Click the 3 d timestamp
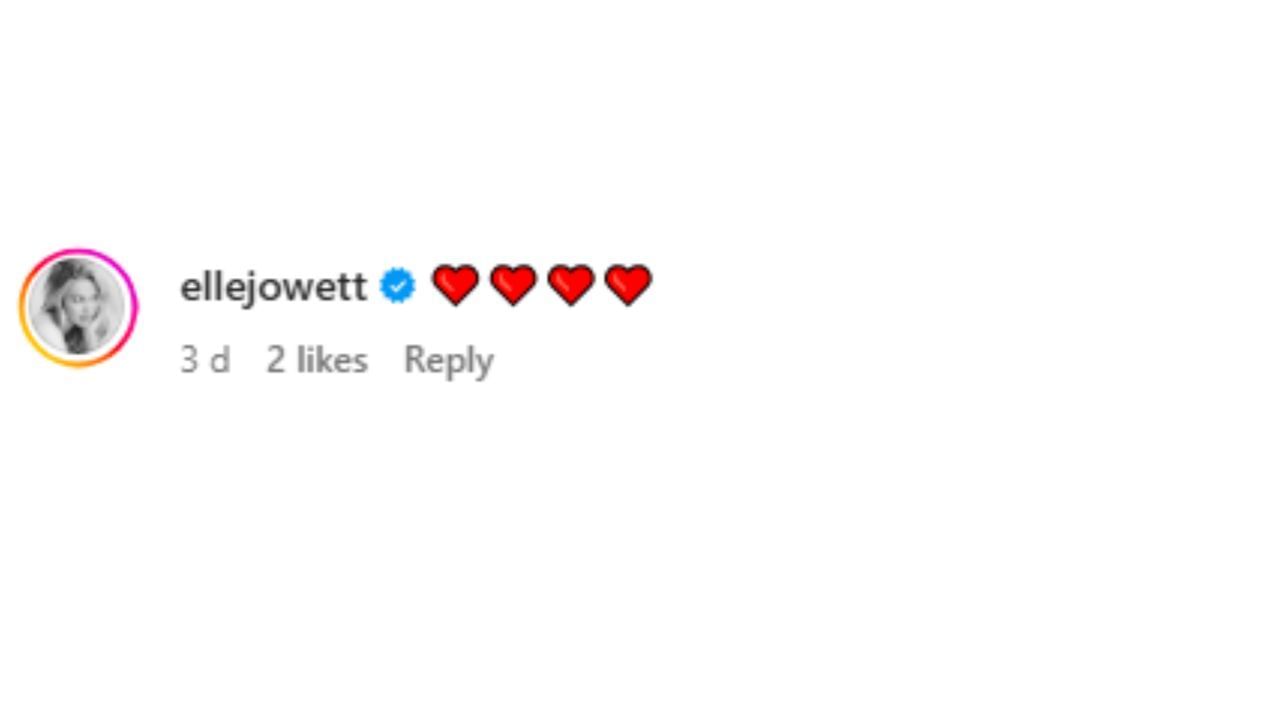This screenshot has width=1280, height=720. pyautogui.click(x=205, y=360)
